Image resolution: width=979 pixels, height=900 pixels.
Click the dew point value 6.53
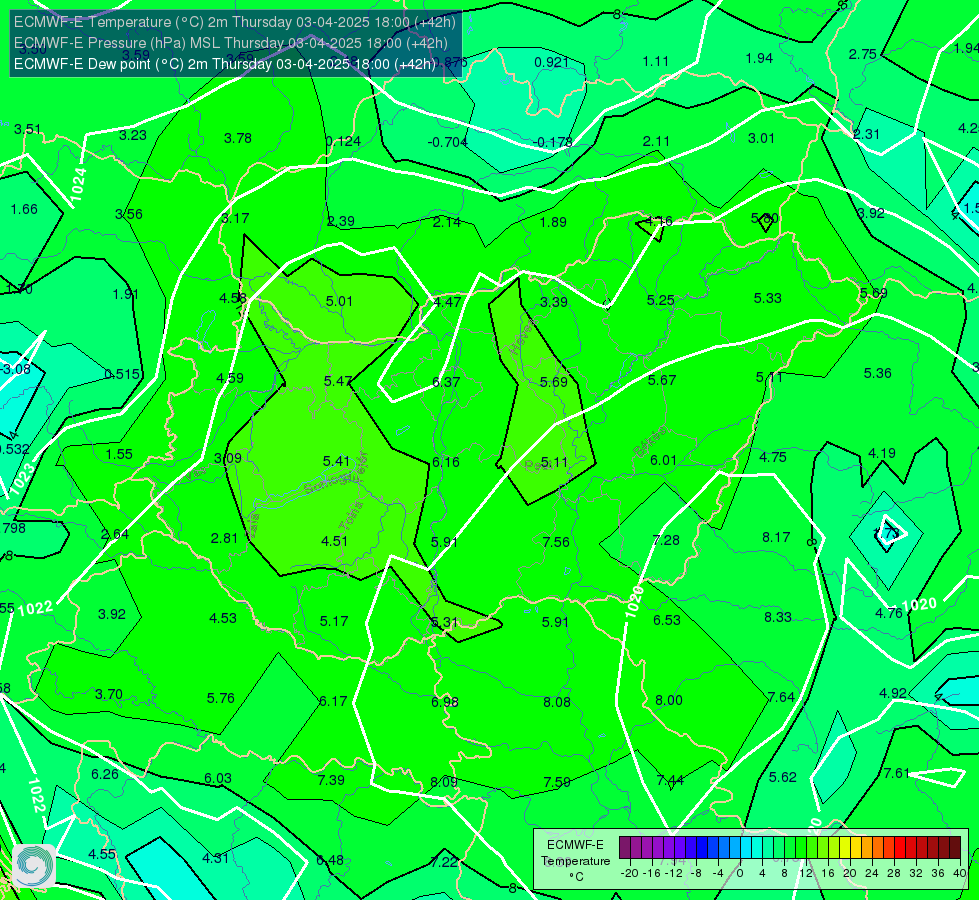pos(667,620)
